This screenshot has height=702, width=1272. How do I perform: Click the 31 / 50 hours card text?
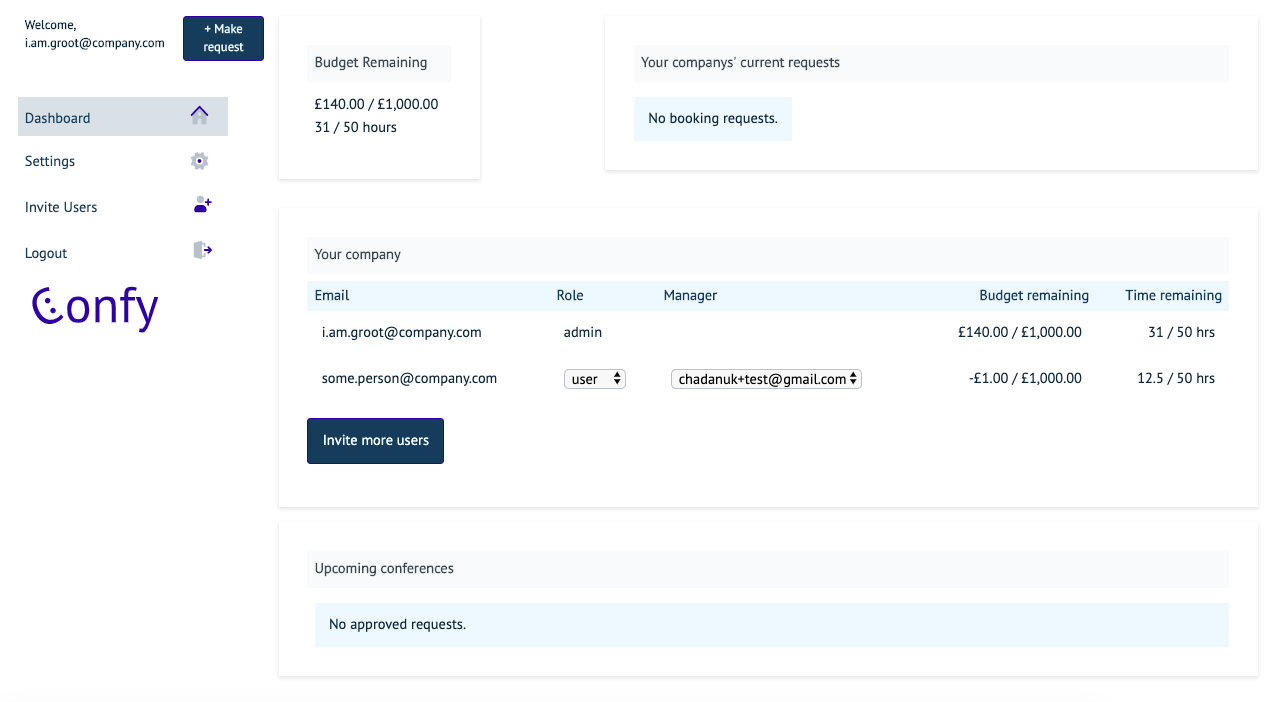pyautogui.click(x=356, y=127)
